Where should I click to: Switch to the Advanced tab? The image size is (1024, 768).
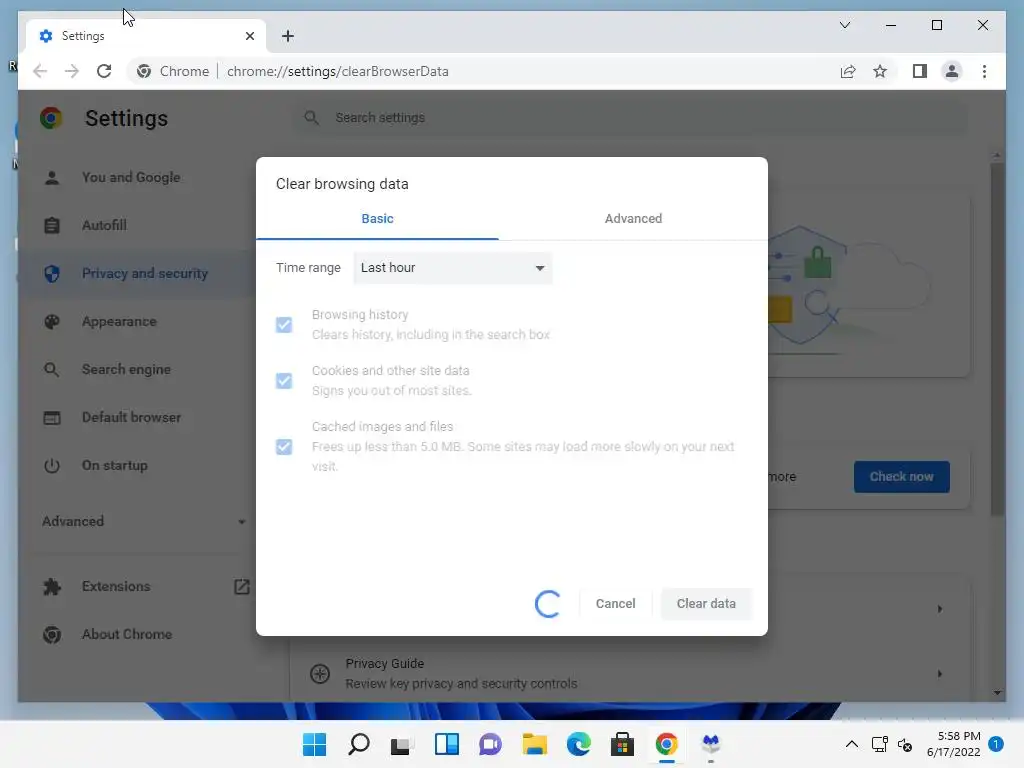tap(633, 219)
